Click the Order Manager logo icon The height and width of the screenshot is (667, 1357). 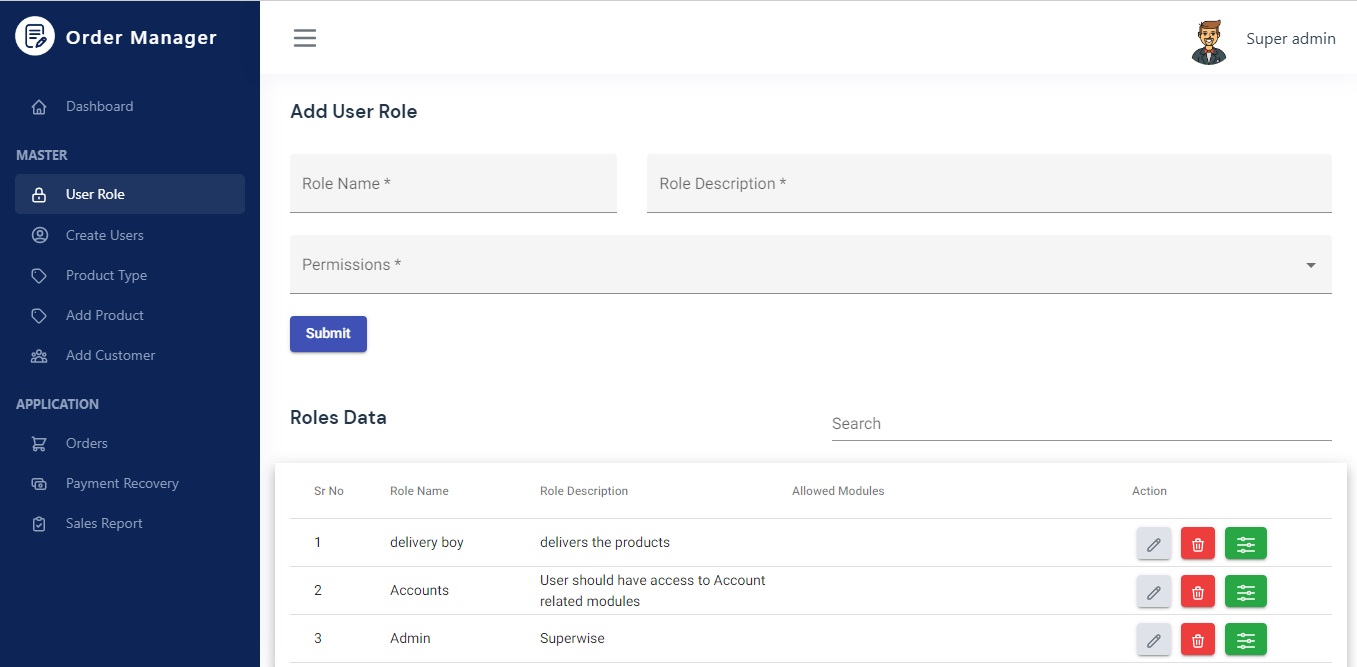(x=35, y=36)
